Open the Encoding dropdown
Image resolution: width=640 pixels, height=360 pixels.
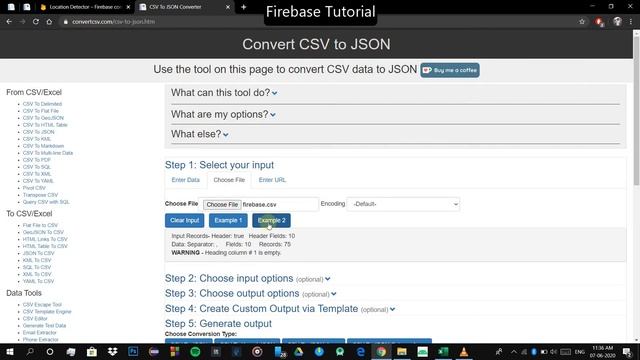[403, 204]
